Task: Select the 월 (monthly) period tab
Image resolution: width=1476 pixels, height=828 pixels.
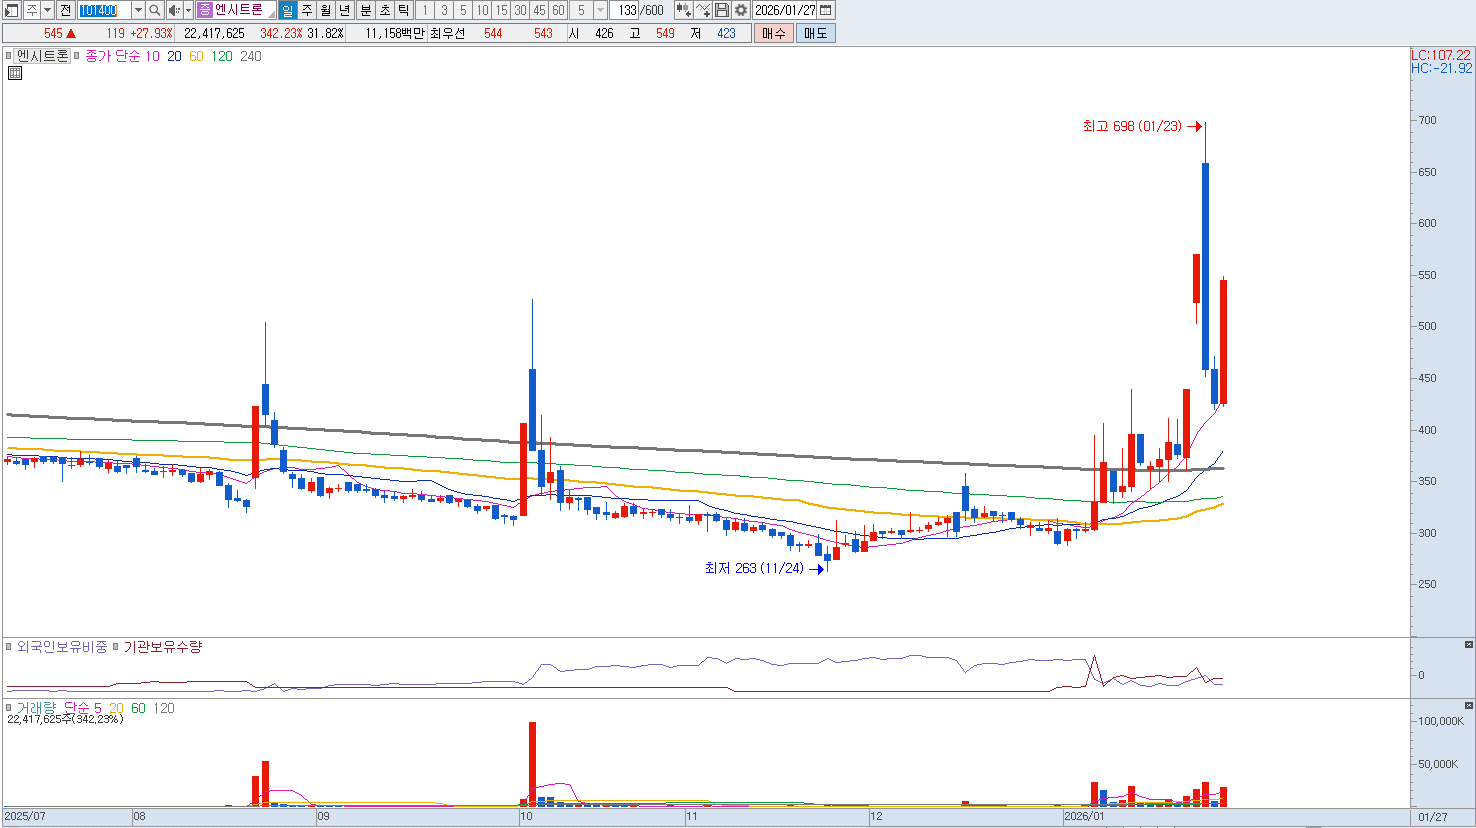Action: pos(326,10)
